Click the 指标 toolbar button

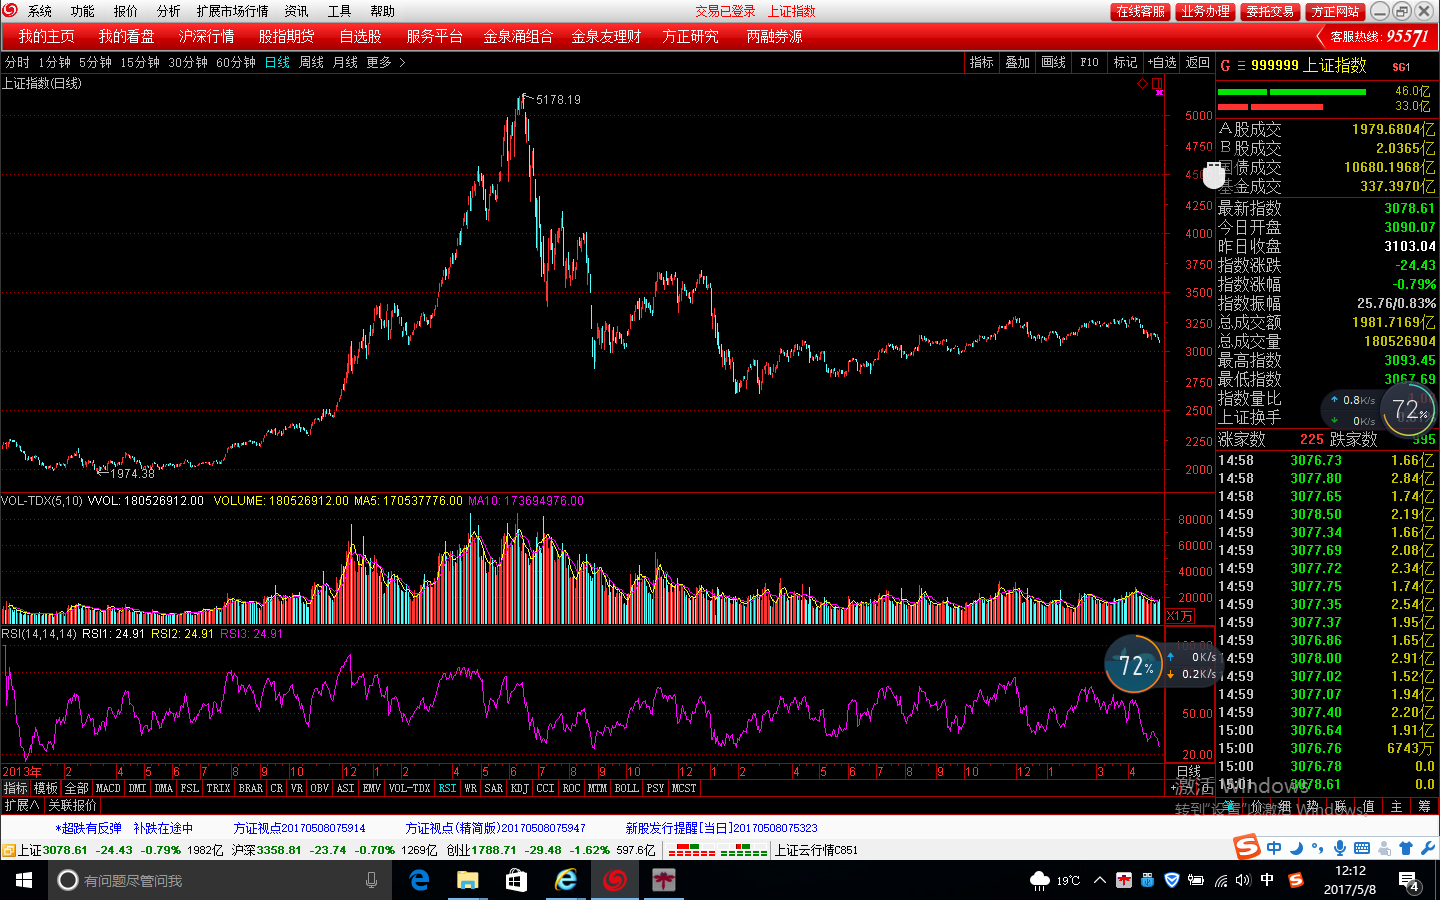(x=982, y=62)
